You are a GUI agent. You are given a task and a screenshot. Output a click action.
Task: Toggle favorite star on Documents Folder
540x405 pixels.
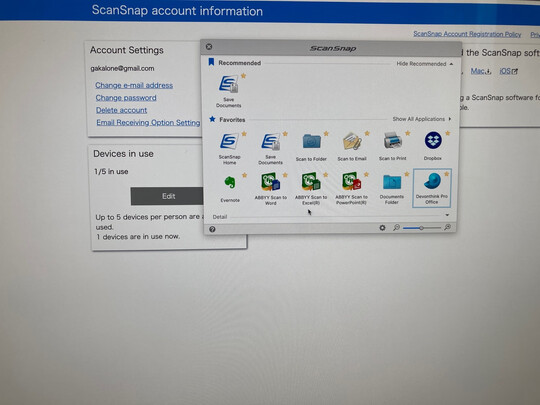click(x=407, y=174)
